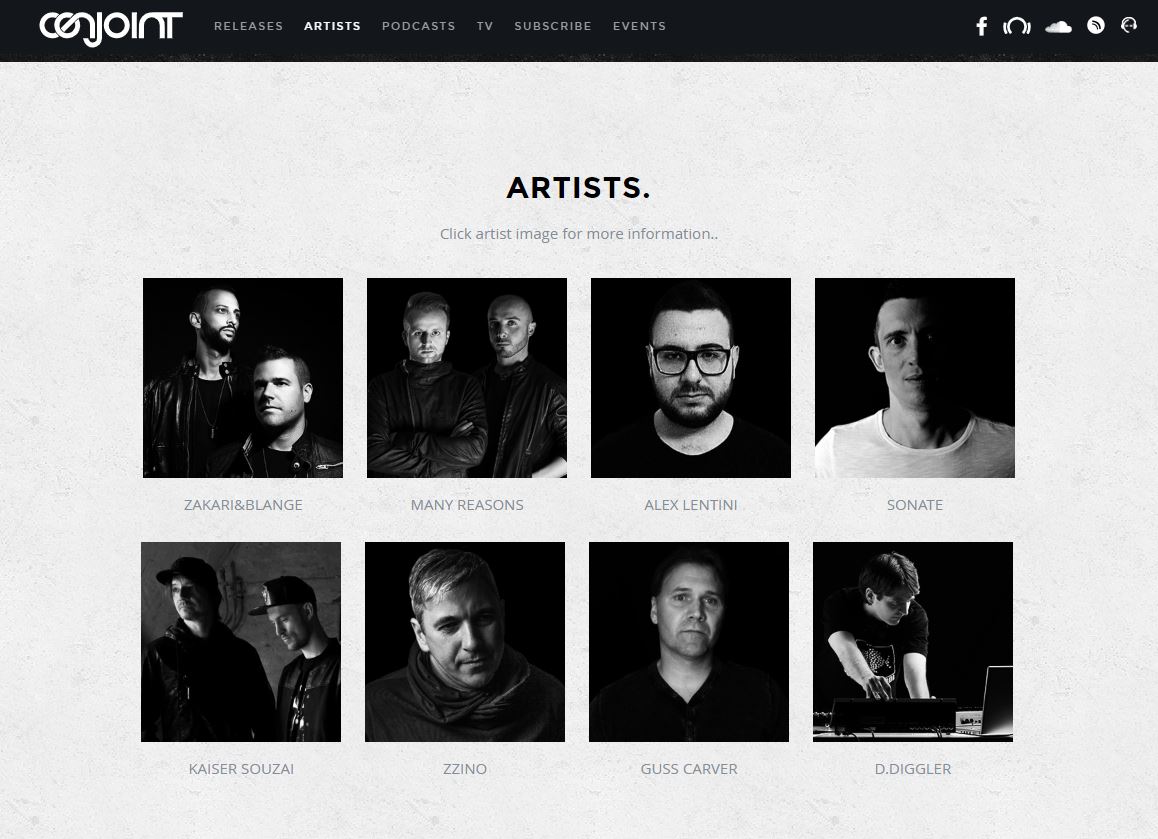Go to the Releases menu item
The image size is (1158, 839).
(249, 26)
